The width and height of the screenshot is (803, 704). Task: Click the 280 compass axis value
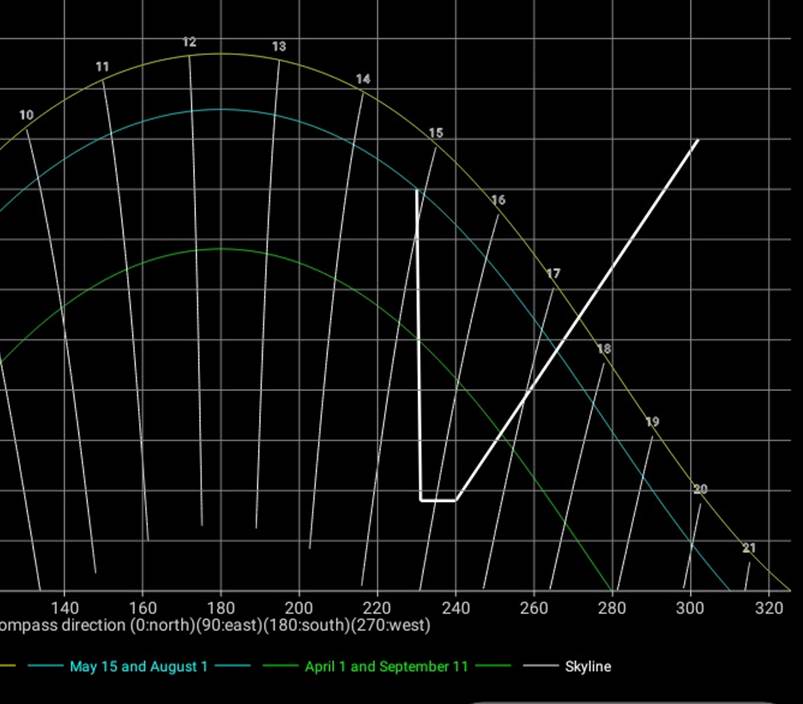[x=612, y=608]
